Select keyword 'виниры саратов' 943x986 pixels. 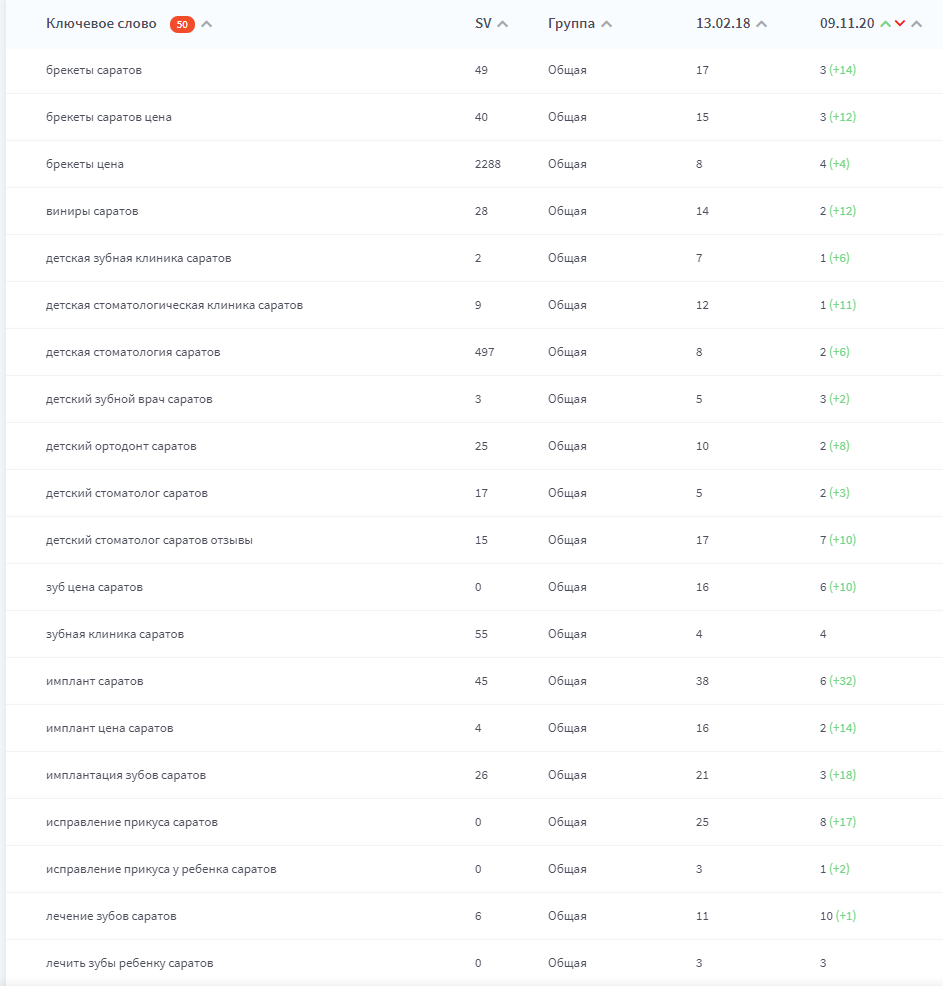click(92, 211)
